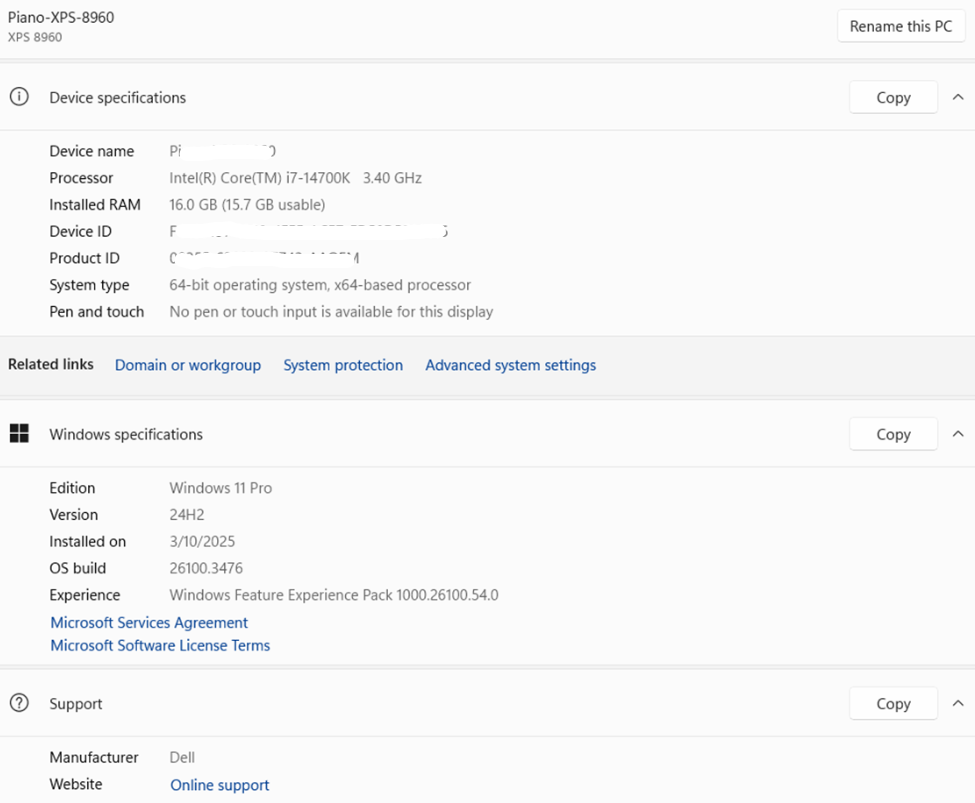975x803 pixels.
Task: Copy the Device specifications details
Action: click(x=893, y=97)
